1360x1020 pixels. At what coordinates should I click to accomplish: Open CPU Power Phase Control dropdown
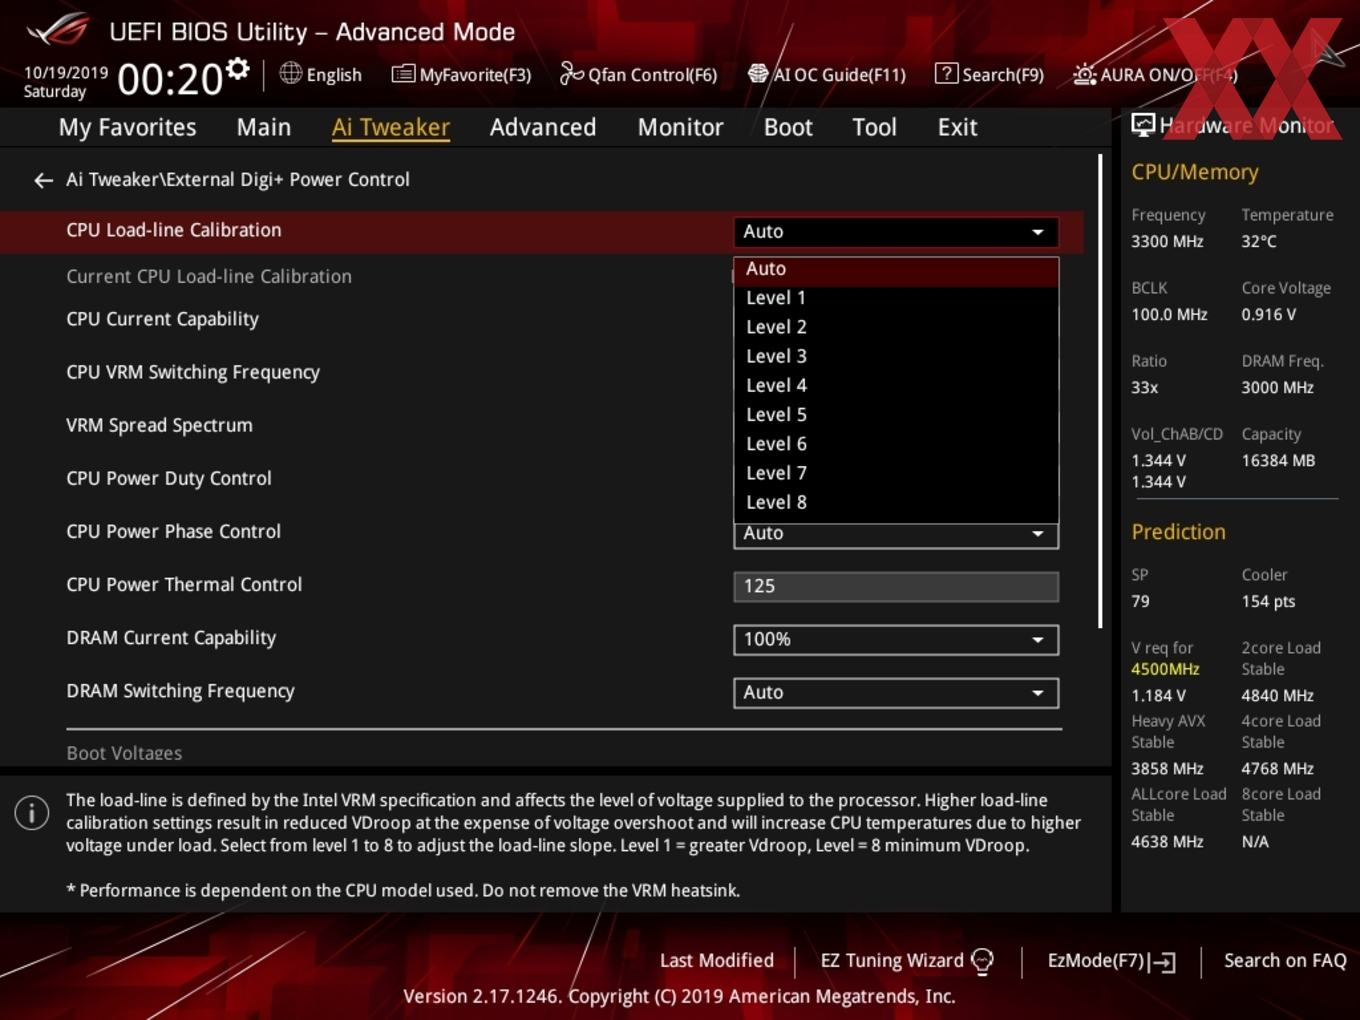896,534
